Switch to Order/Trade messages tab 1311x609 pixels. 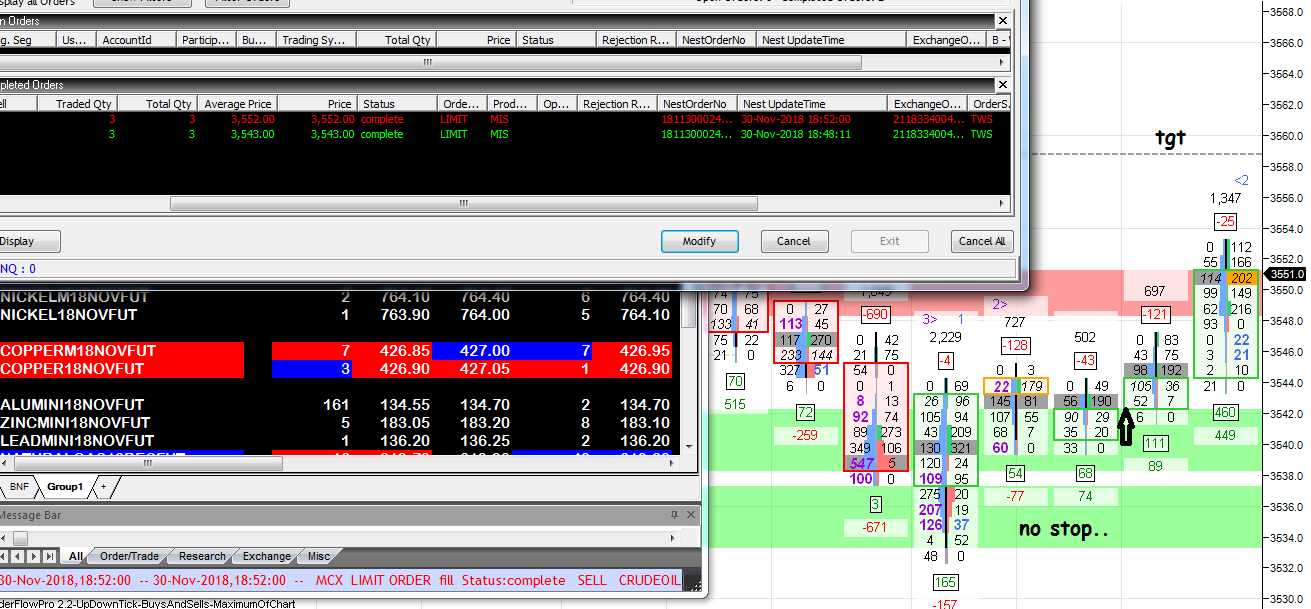[129, 556]
